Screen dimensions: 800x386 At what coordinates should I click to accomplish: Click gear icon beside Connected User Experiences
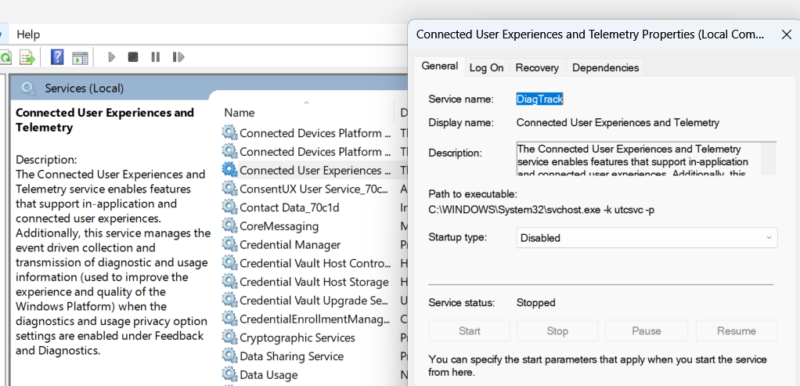point(230,170)
